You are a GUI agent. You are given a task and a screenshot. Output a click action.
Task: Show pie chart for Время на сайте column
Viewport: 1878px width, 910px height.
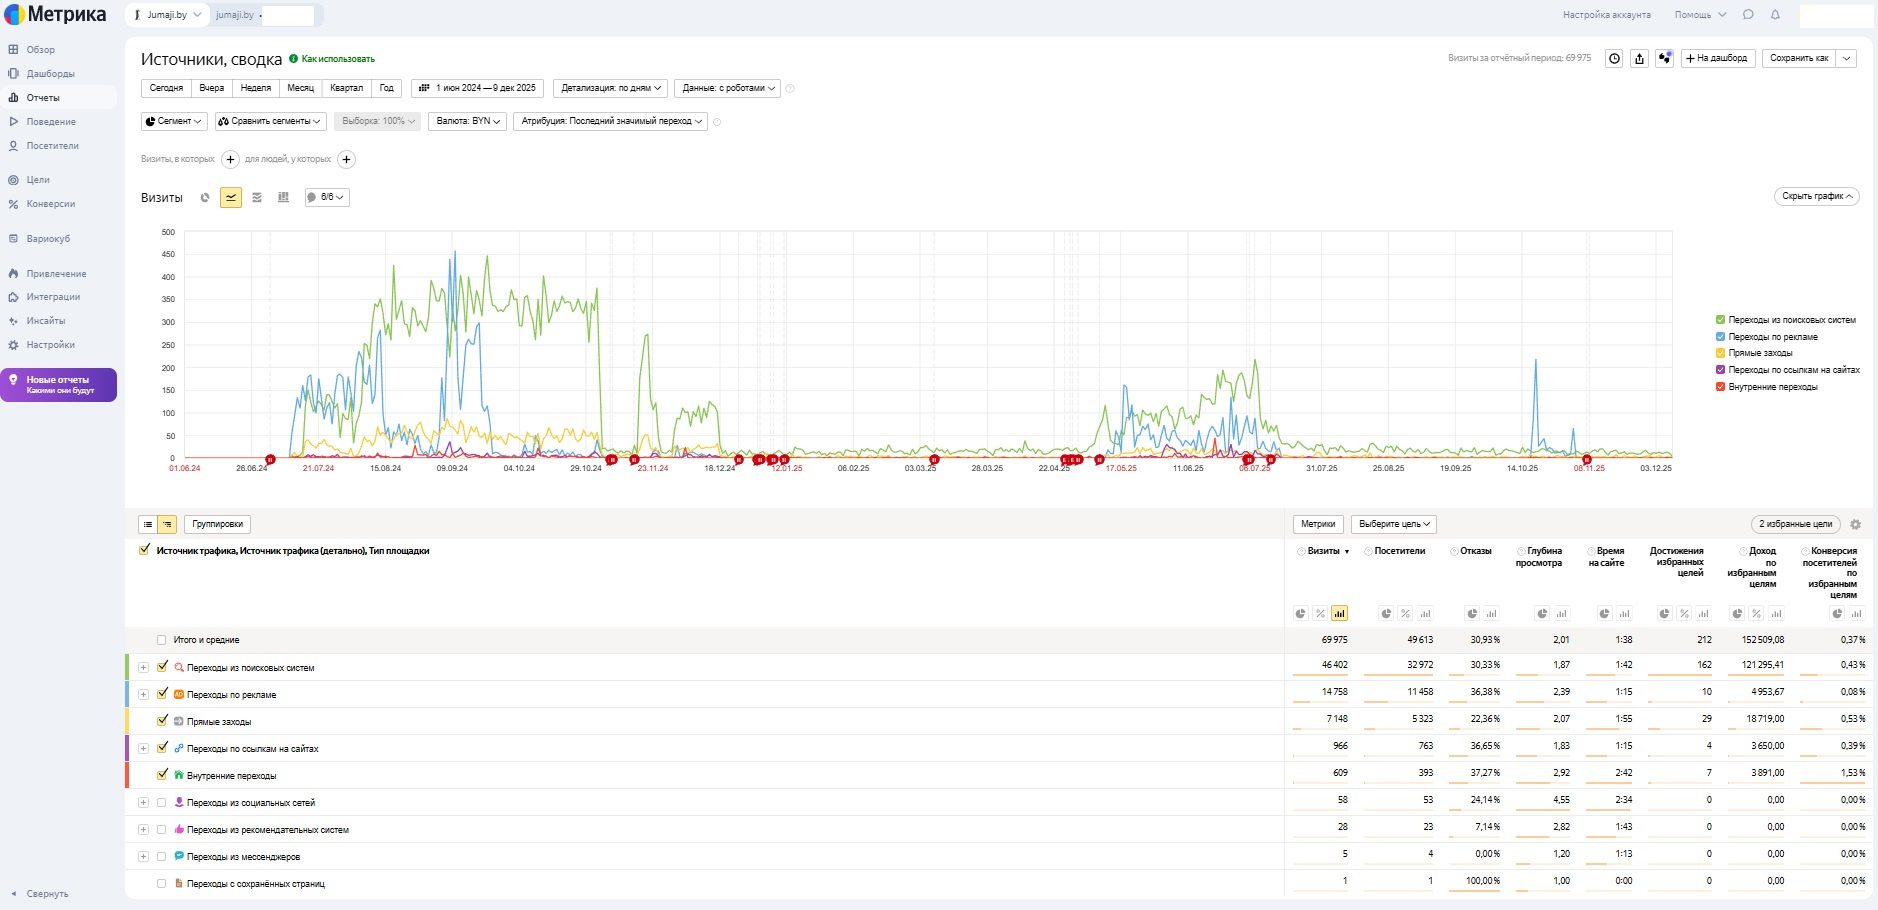1604,613
